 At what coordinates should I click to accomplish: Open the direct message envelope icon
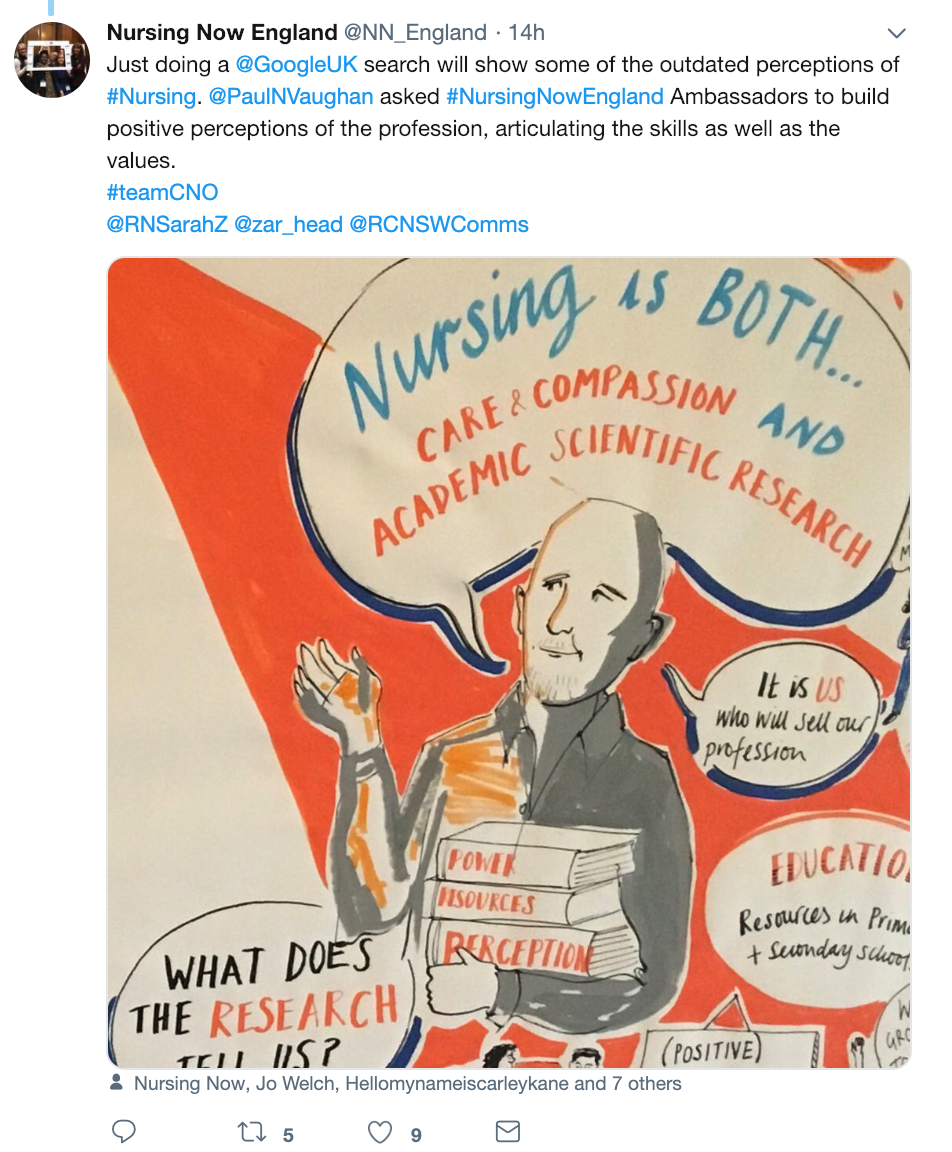[x=508, y=1131]
